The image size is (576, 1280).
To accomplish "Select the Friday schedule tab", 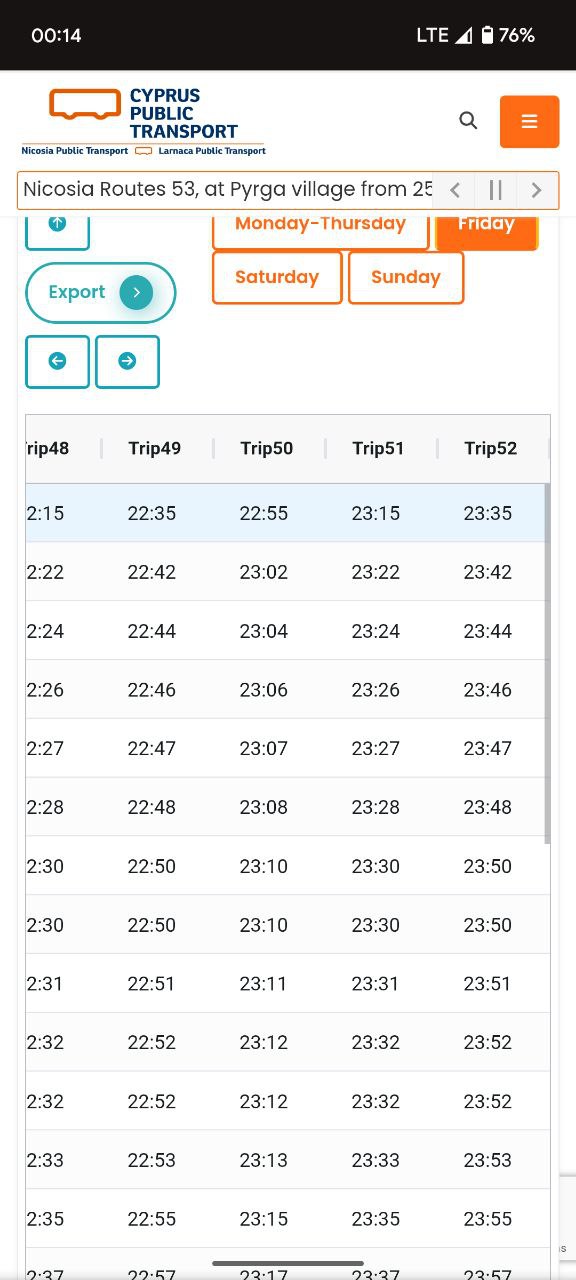I will (486, 226).
